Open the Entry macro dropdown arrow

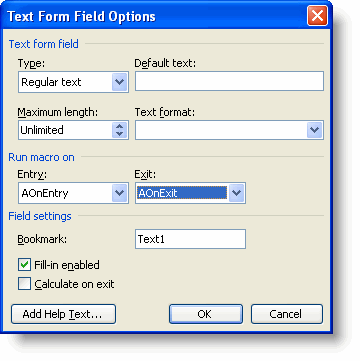click(120, 193)
